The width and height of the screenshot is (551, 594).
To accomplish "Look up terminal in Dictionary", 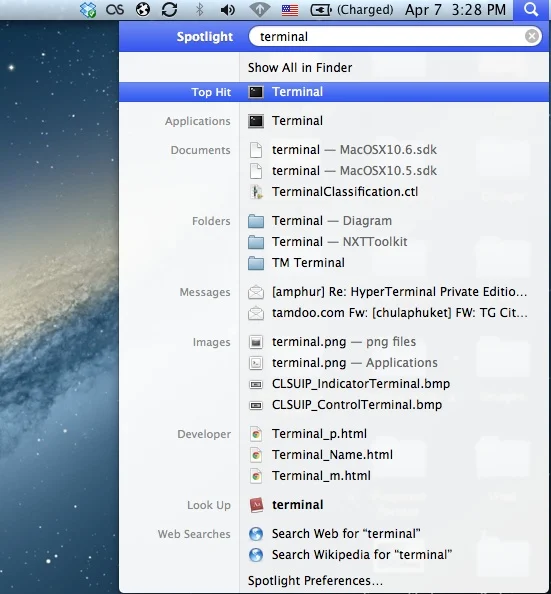I will click(x=297, y=505).
